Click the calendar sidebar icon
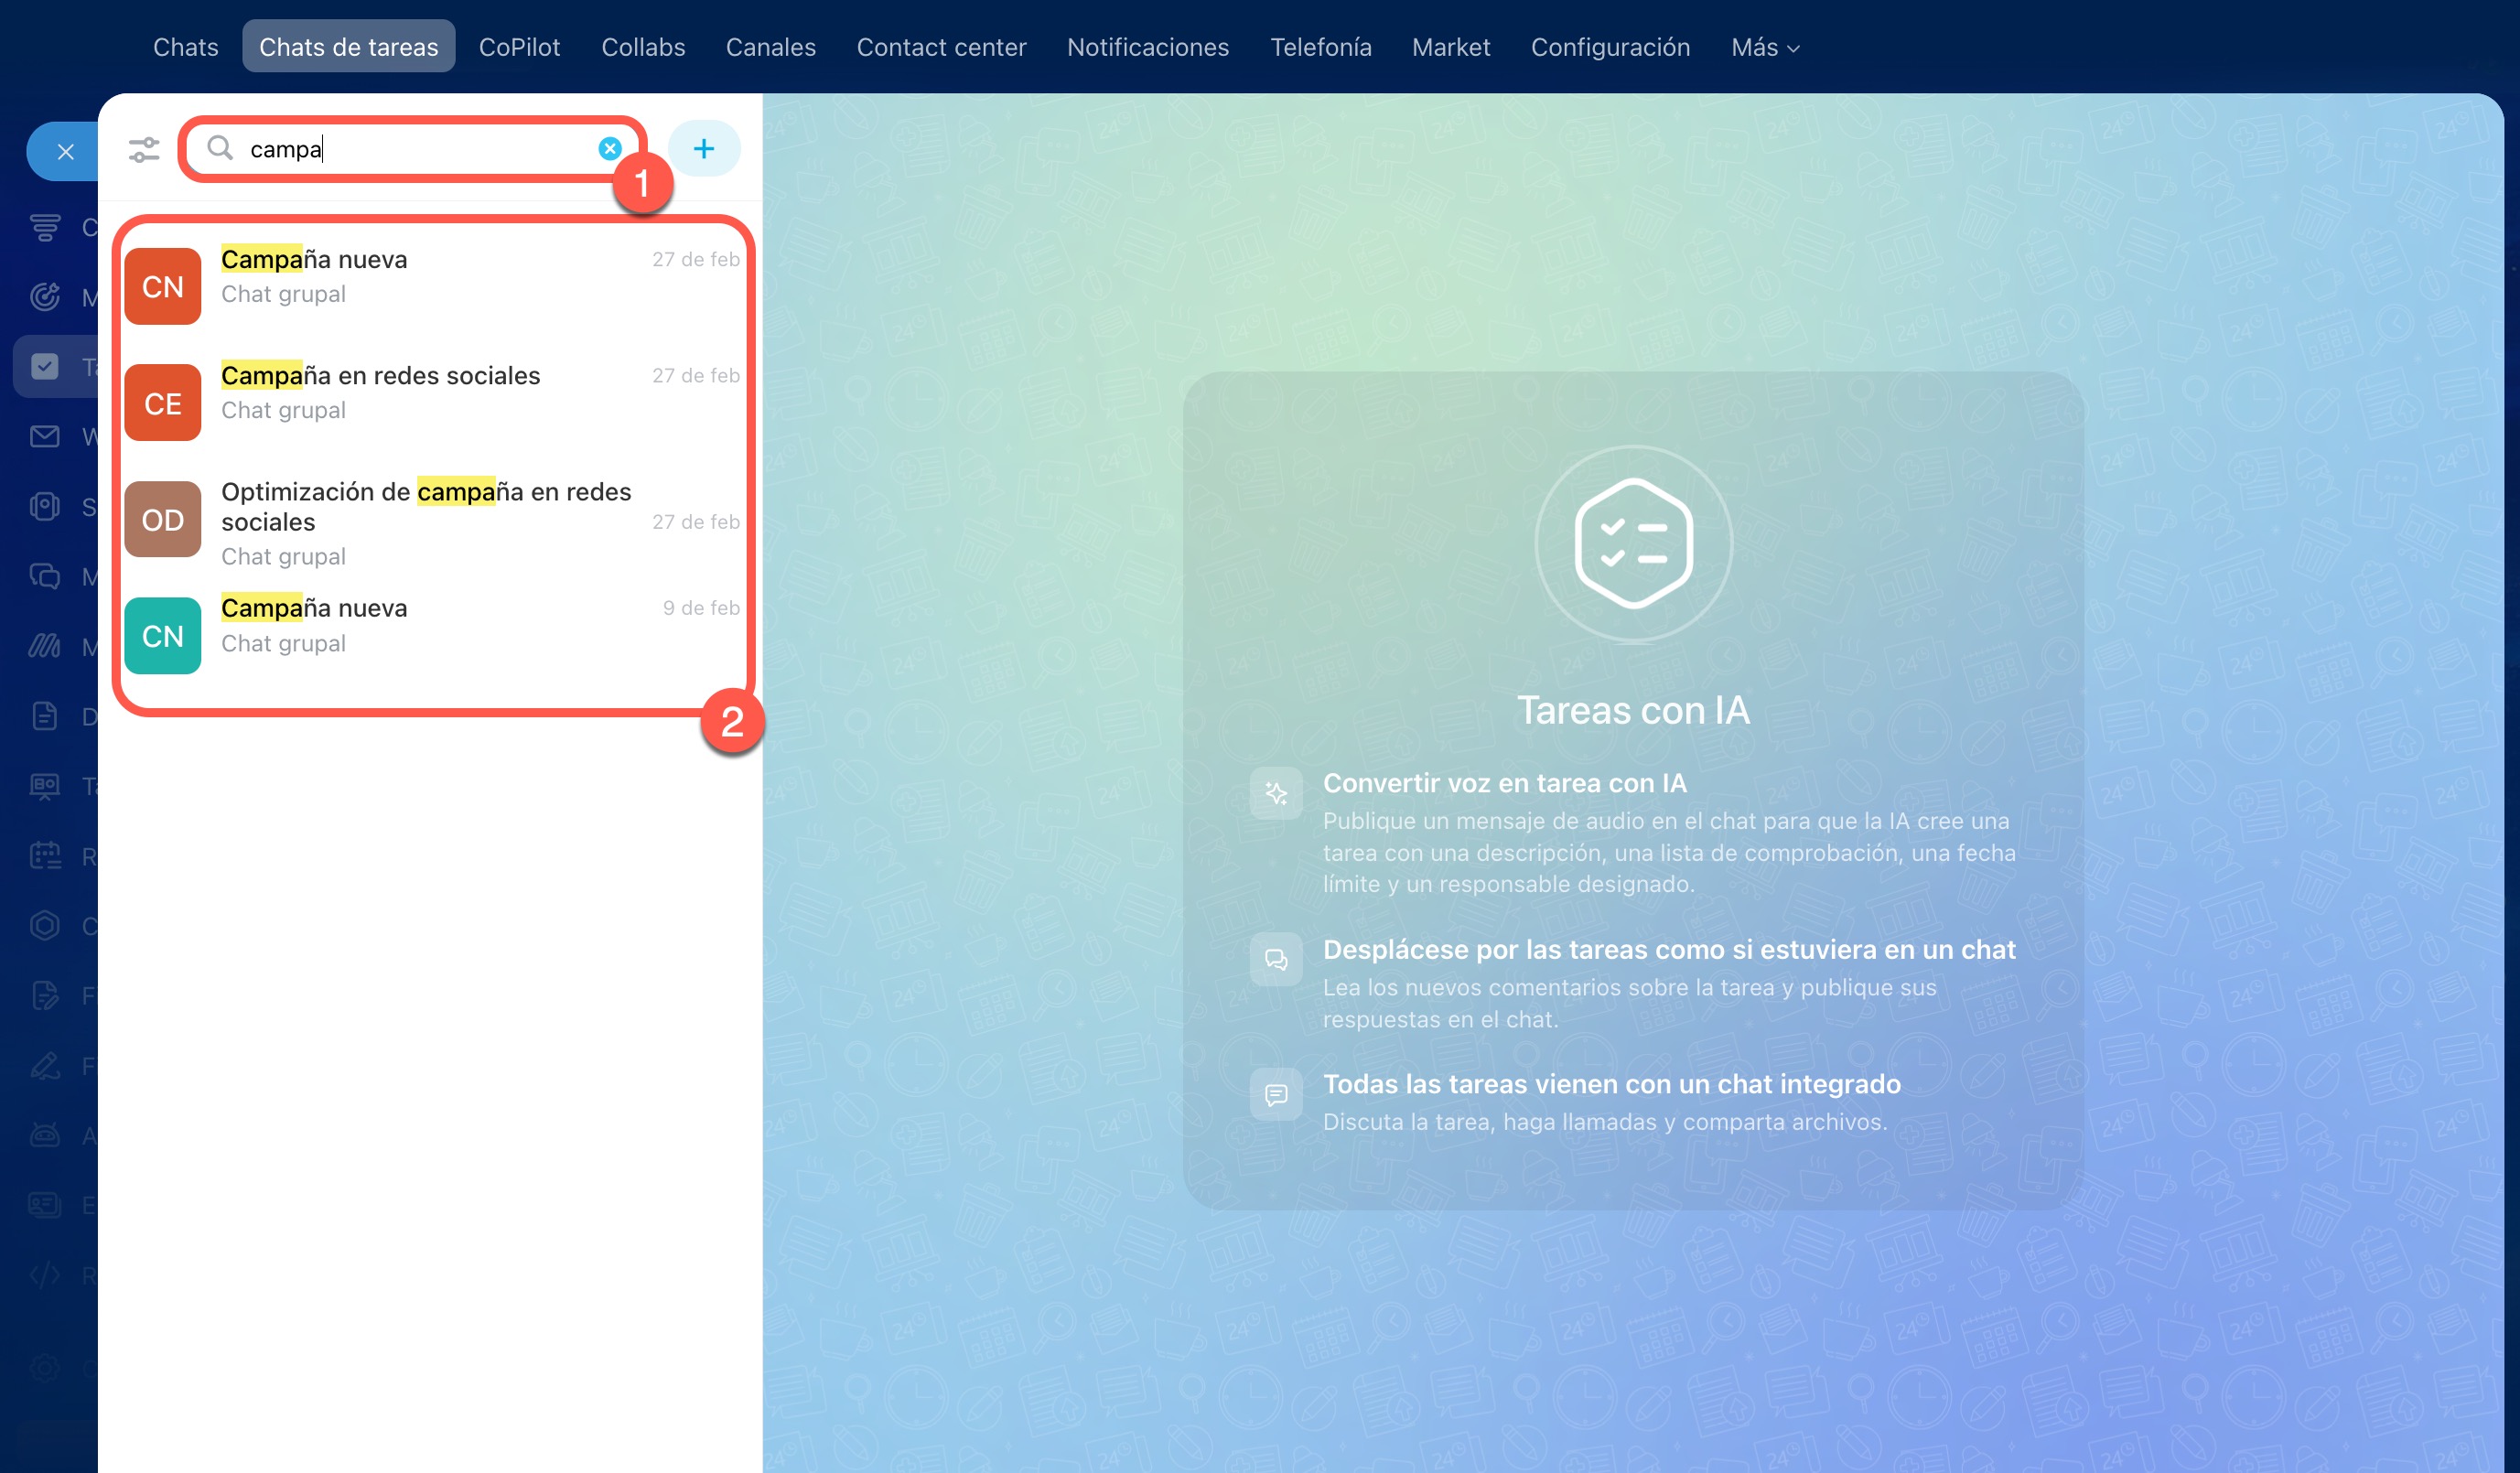This screenshot has height=1473, width=2520. 45,856
